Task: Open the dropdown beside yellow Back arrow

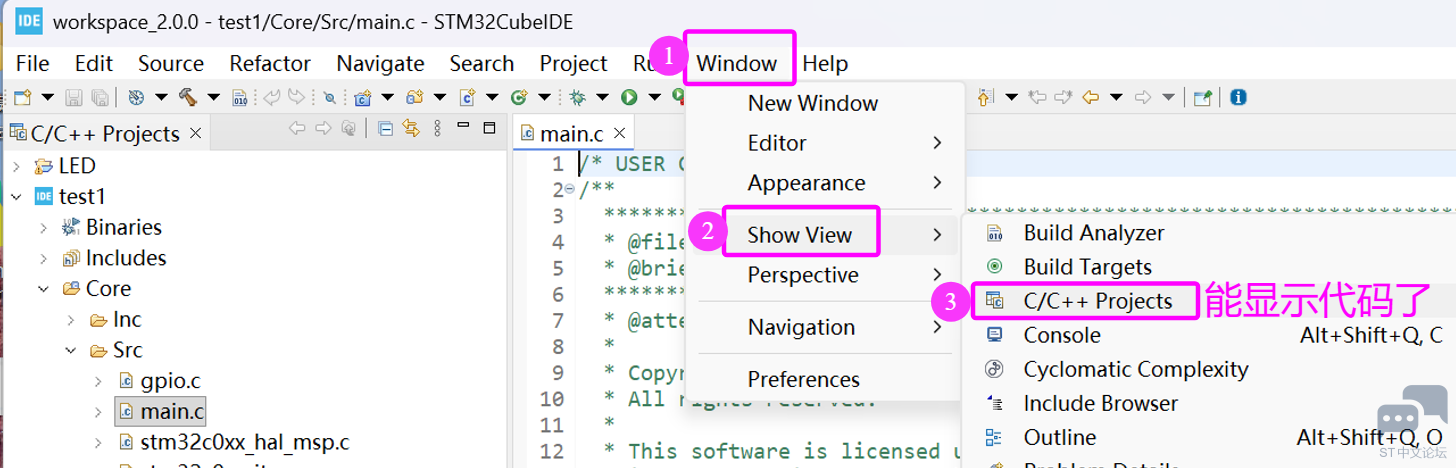Action: (x=1117, y=97)
